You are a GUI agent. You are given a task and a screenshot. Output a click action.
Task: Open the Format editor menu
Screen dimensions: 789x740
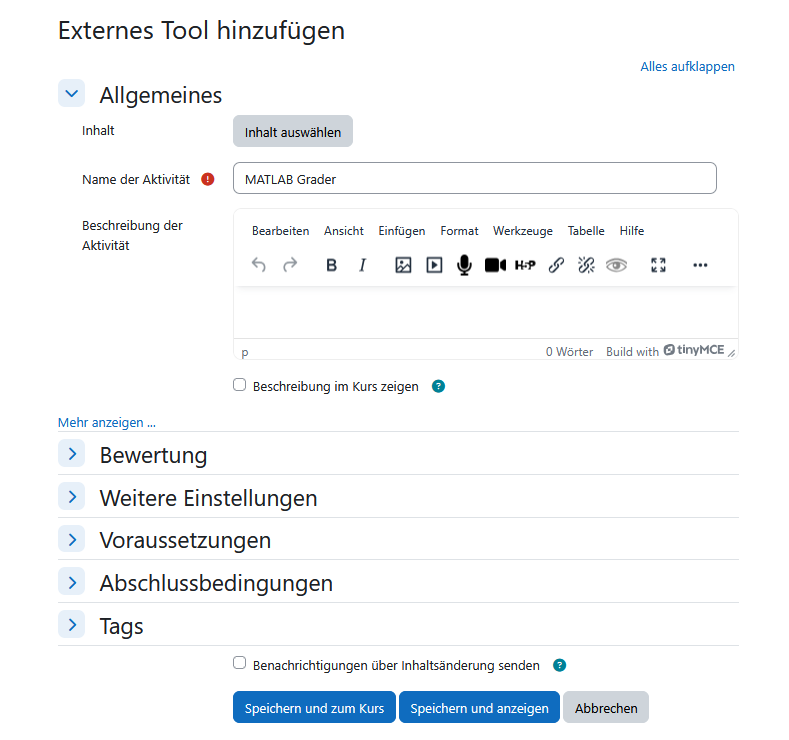pos(459,231)
